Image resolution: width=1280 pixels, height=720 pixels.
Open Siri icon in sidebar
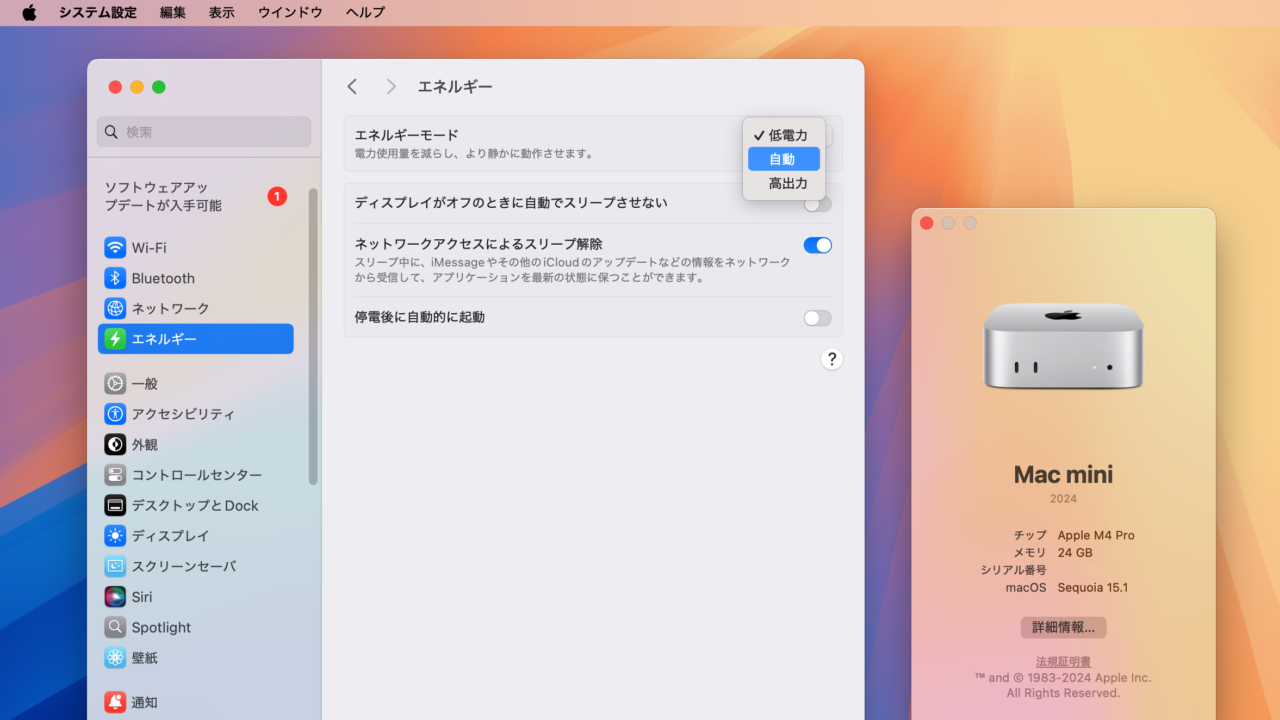click(115, 597)
